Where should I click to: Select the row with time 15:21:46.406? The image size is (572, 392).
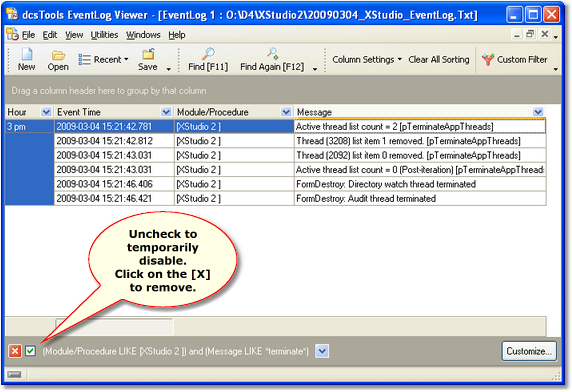300,184
